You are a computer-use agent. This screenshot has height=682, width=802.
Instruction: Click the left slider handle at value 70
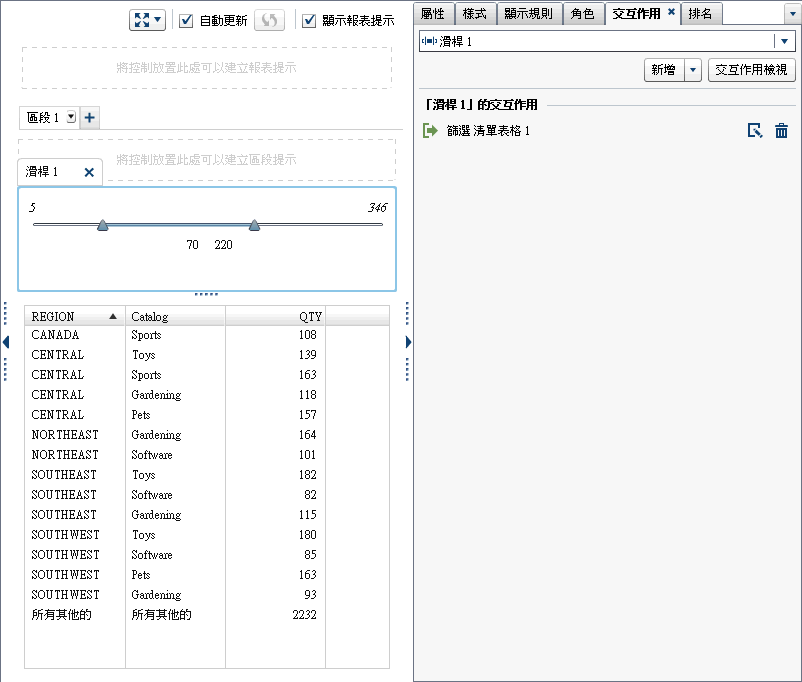pos(104,226)
